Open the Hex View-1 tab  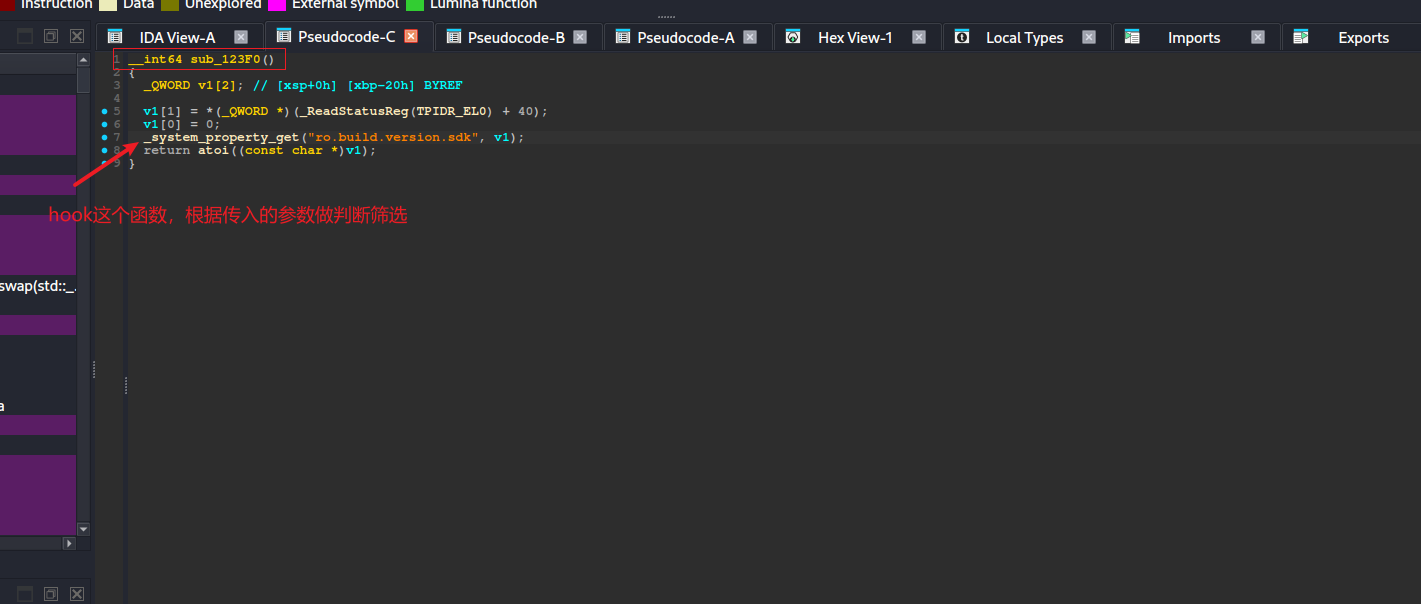point(854,37)
